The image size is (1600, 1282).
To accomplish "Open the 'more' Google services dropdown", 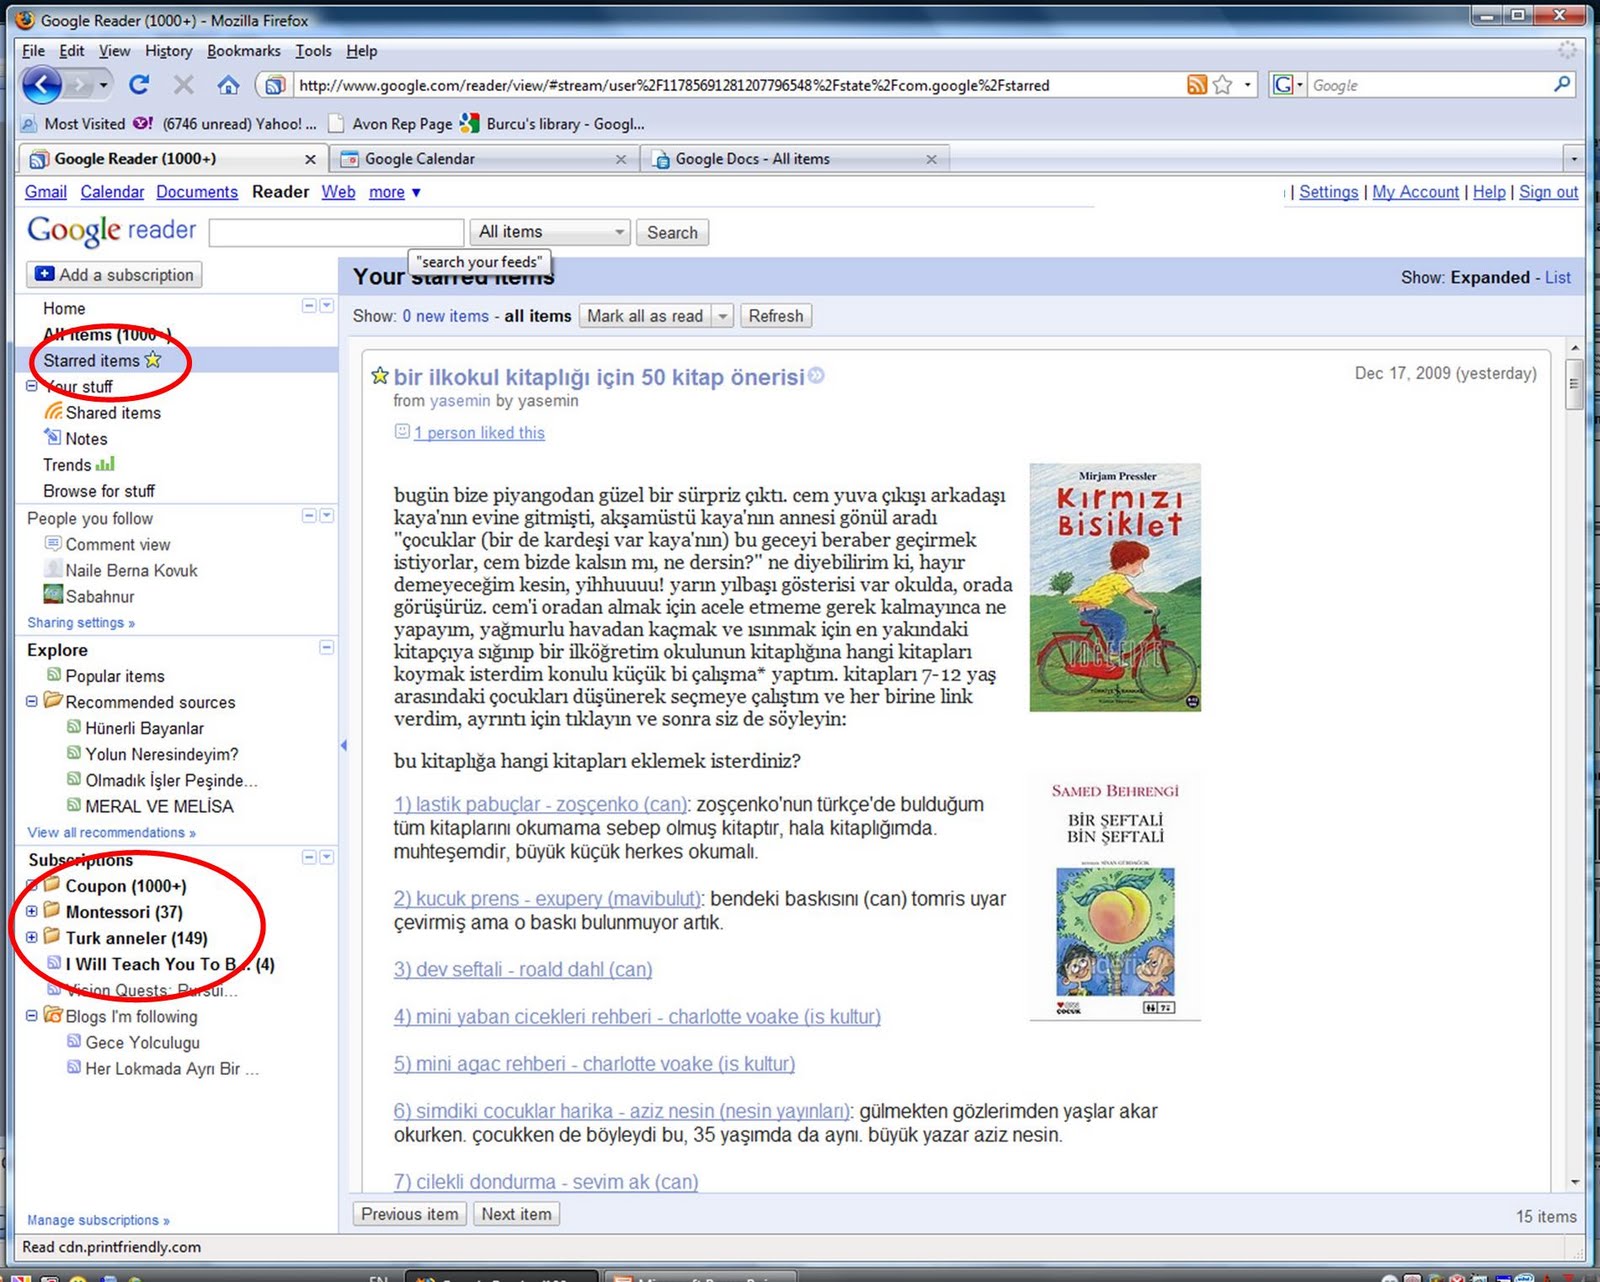I will pos(395,192).
